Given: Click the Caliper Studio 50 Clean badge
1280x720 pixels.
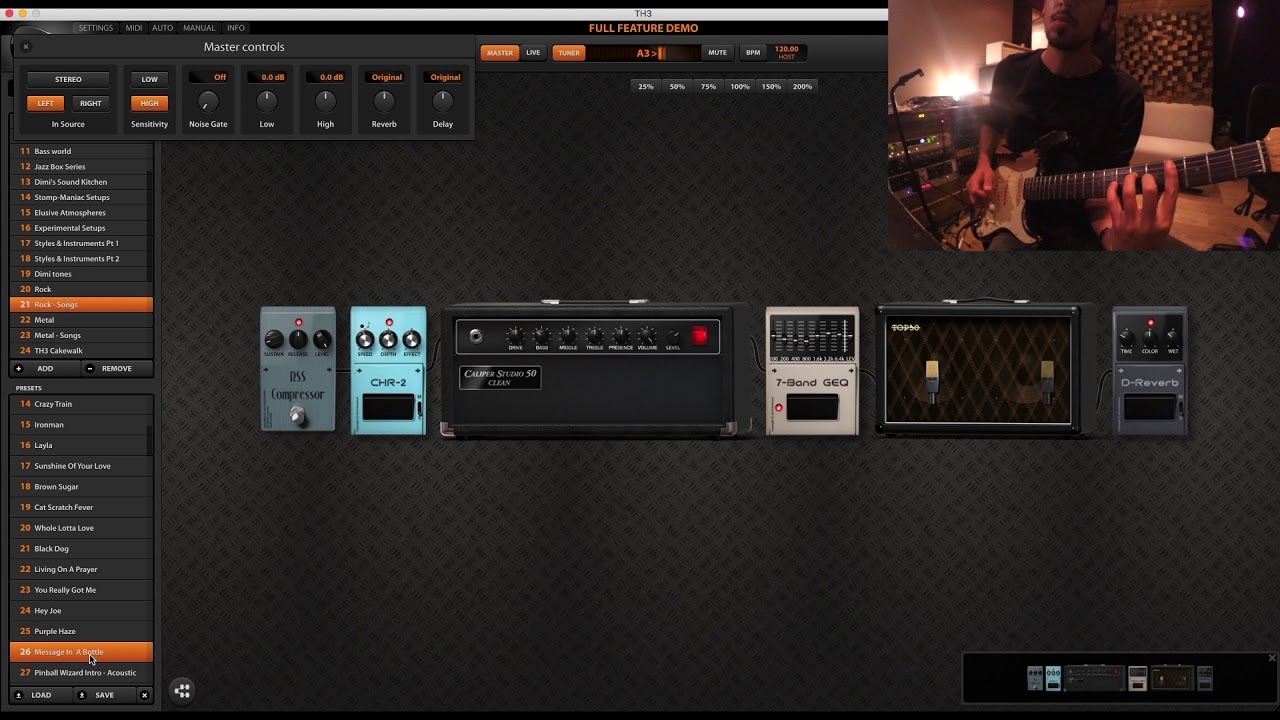Looking at the screenshot, I should coord(500,378).
